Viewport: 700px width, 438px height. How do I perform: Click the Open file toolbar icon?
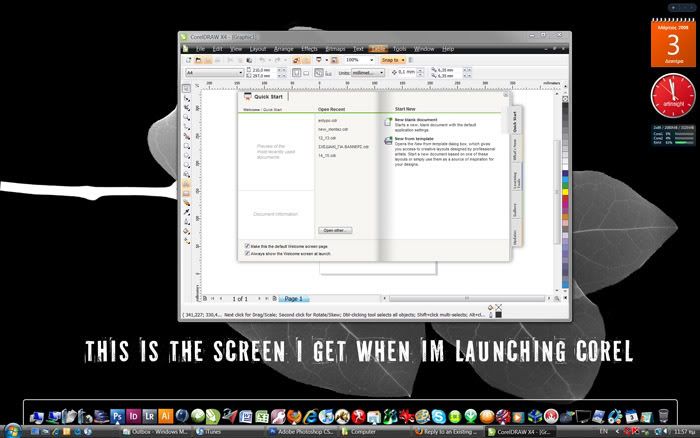199,60
